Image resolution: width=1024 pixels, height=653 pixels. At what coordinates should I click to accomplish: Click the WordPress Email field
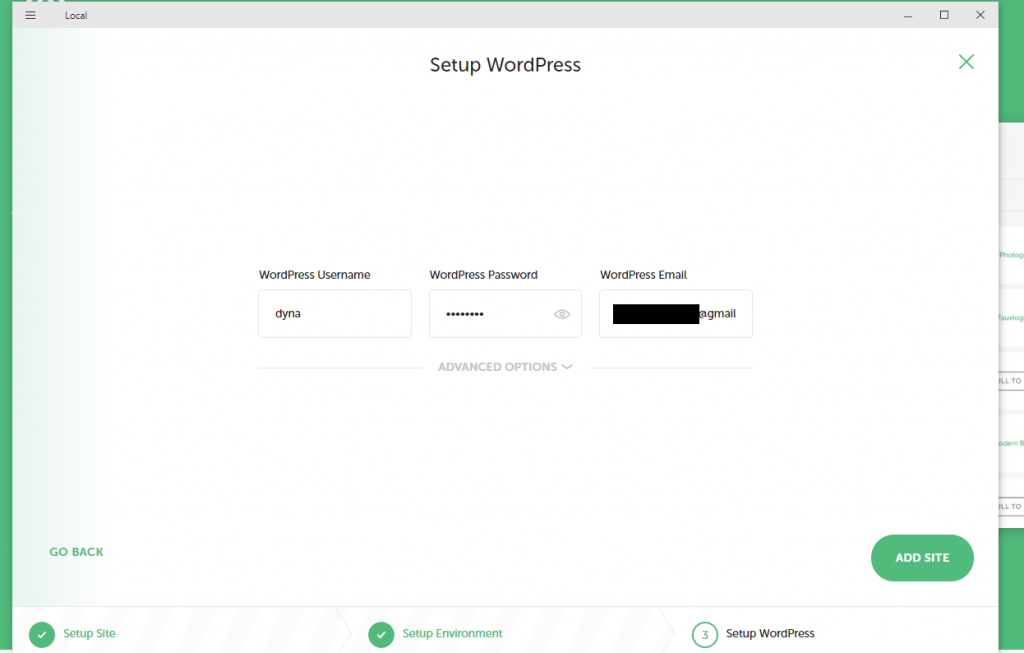click(676, 313)
